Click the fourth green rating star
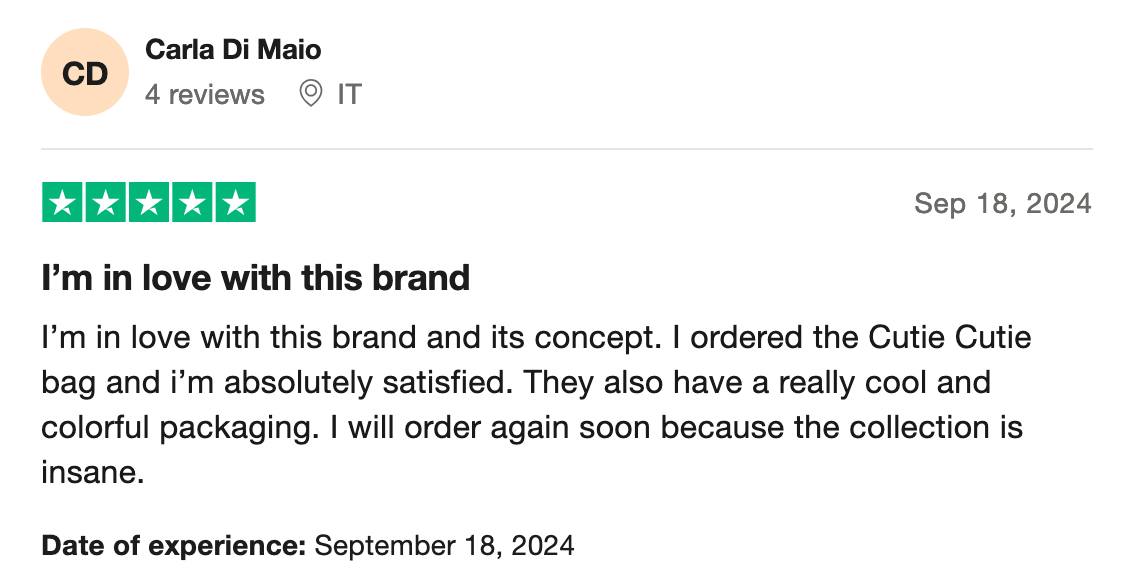The width and height of the screenshot is (1130, 565). [192, 203]
